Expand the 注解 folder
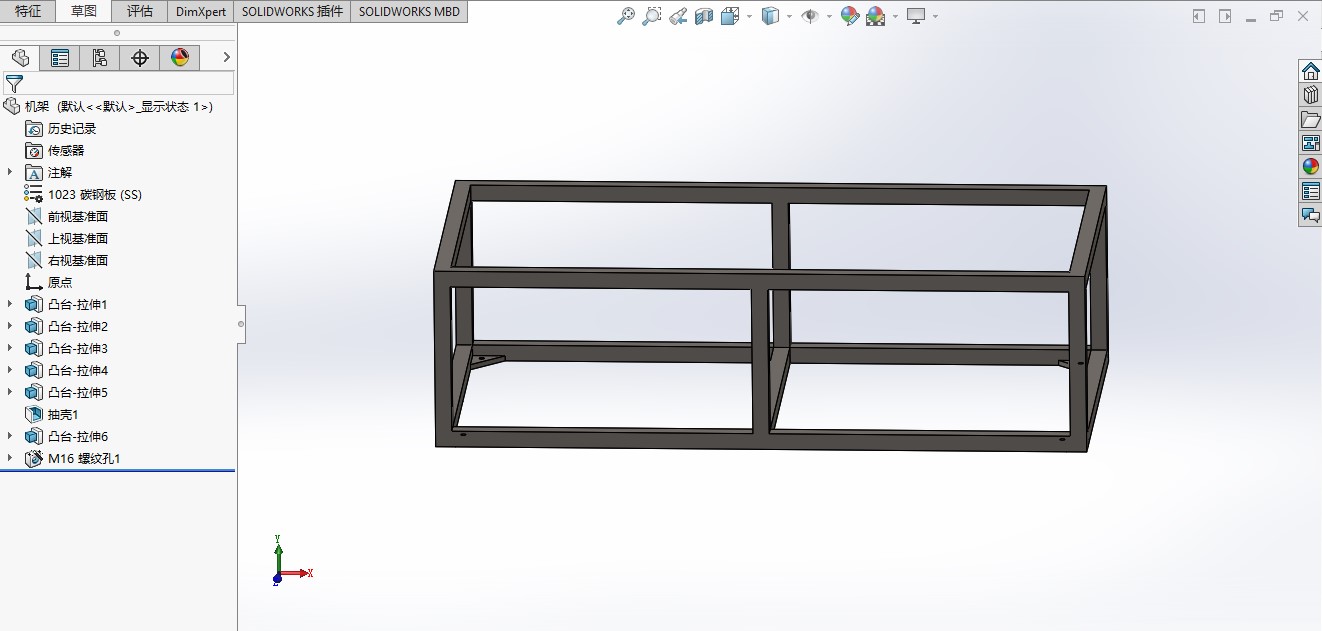Viewport: 1322px width, 631px height. 10,172
